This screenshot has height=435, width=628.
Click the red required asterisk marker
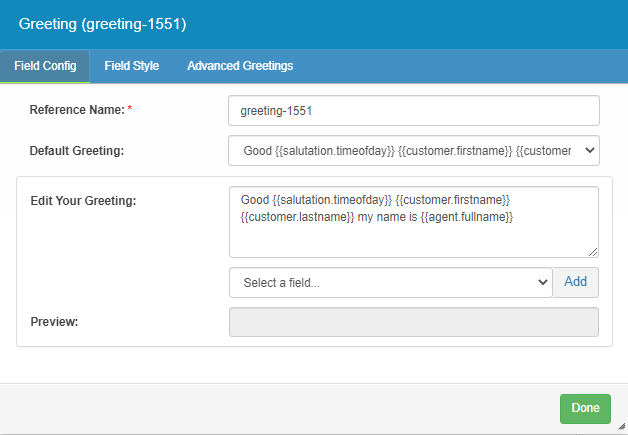point(129,109)
